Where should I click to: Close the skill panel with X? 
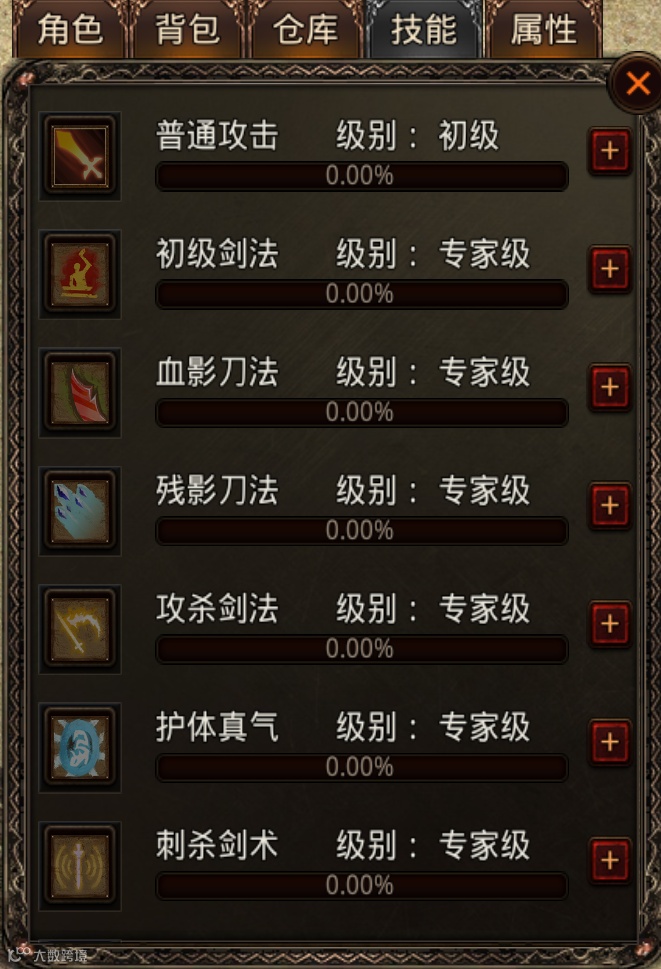pyautogui.click(x=636, y=83)
